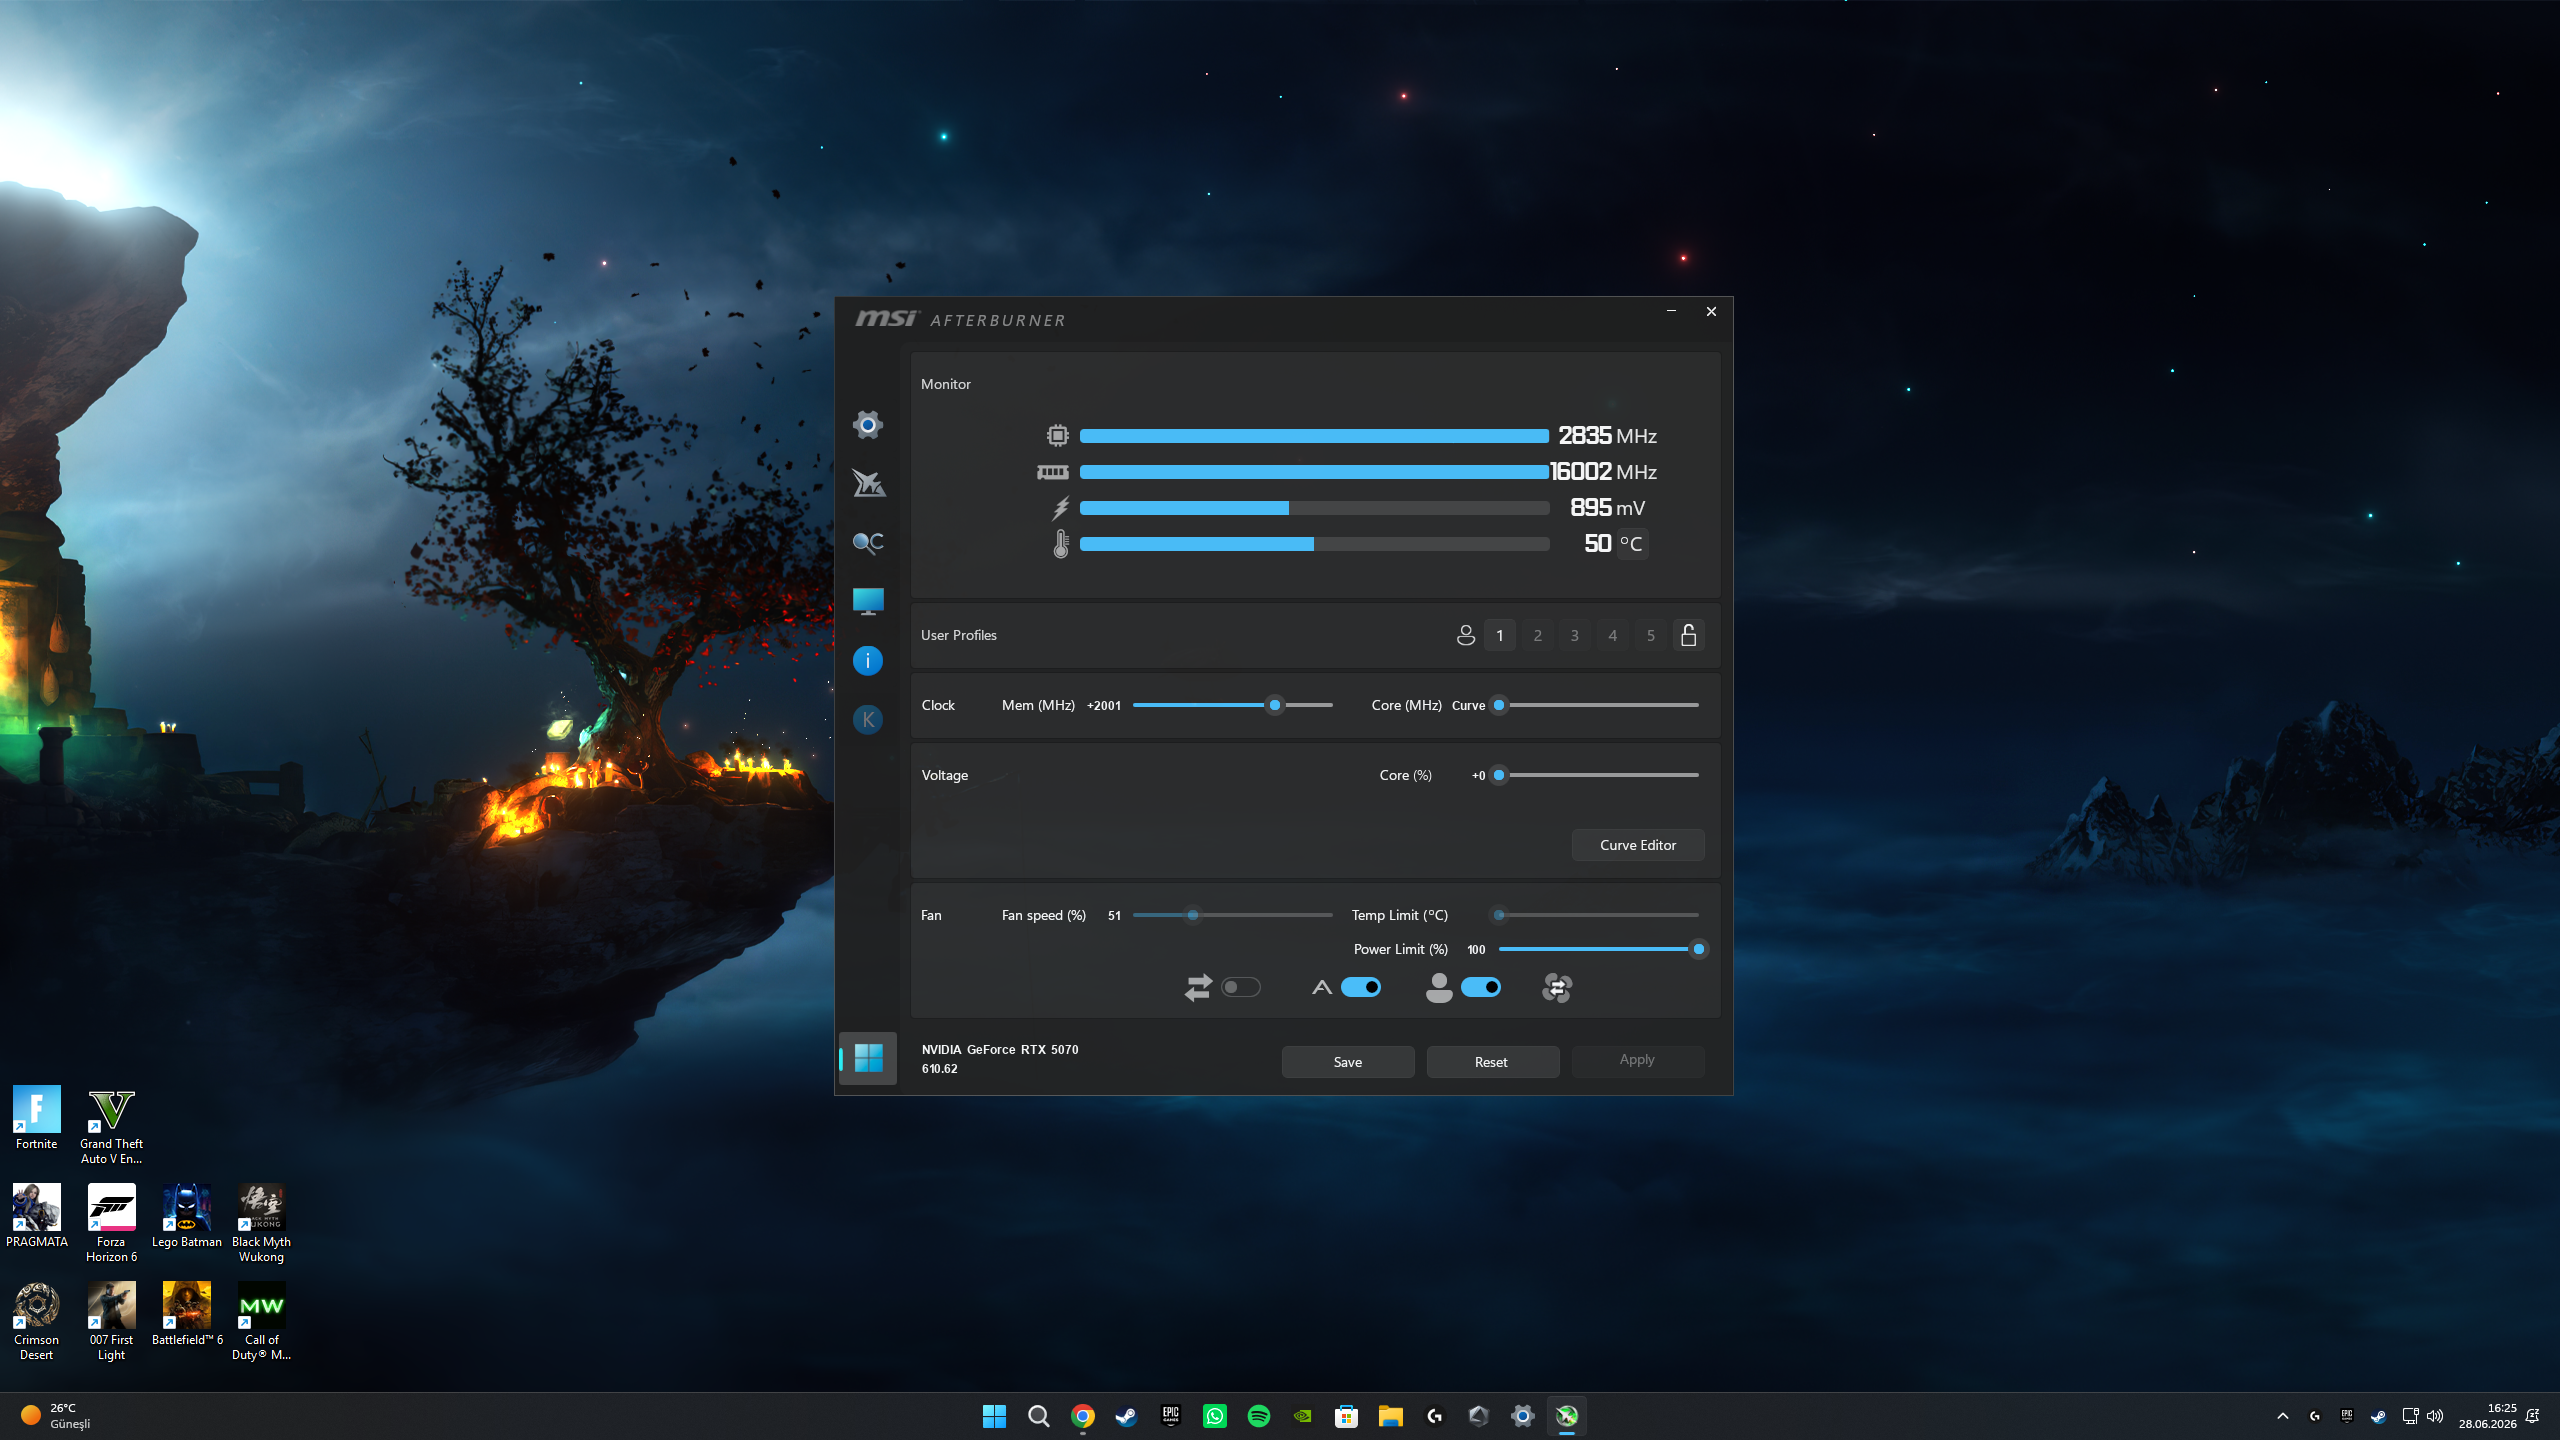Open the Curve Editor
2560x1440 pixels.
(1638, 845)
